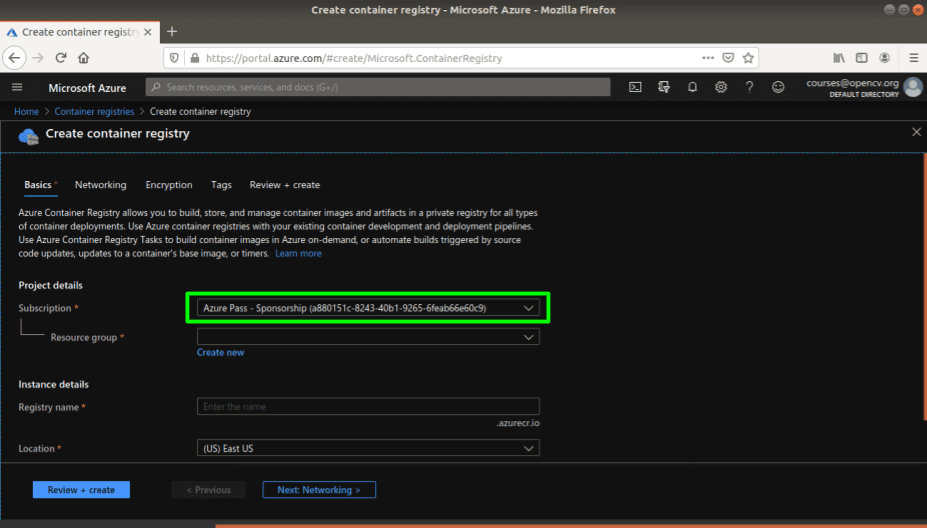
Task: Switch to the Encryption tab
Action: 168,185
